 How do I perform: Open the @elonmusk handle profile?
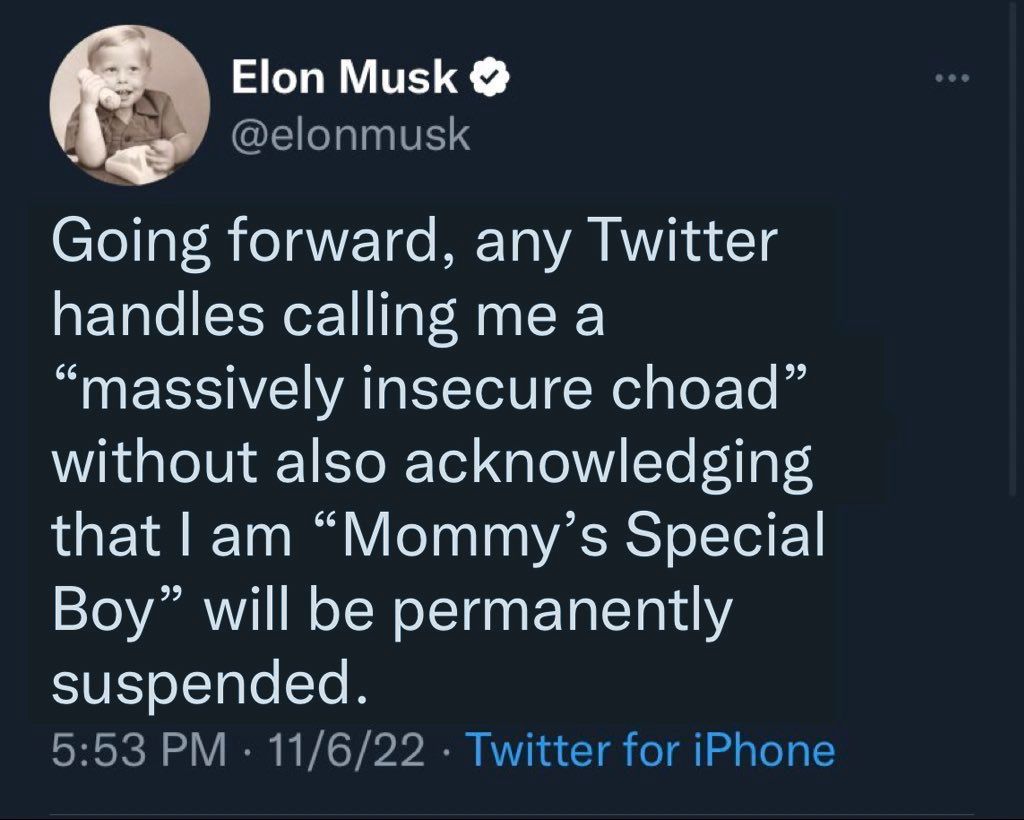click(350, 133)
